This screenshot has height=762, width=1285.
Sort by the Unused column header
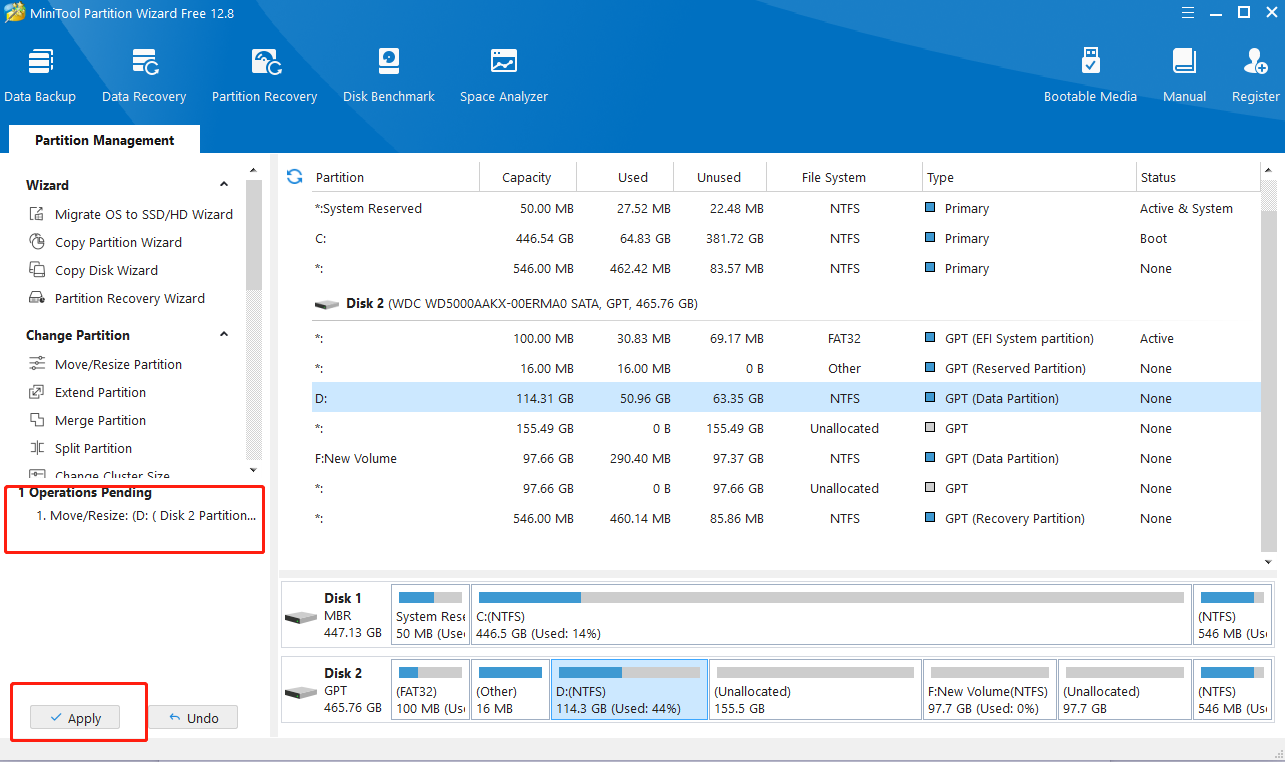click(x=719, y=177)
